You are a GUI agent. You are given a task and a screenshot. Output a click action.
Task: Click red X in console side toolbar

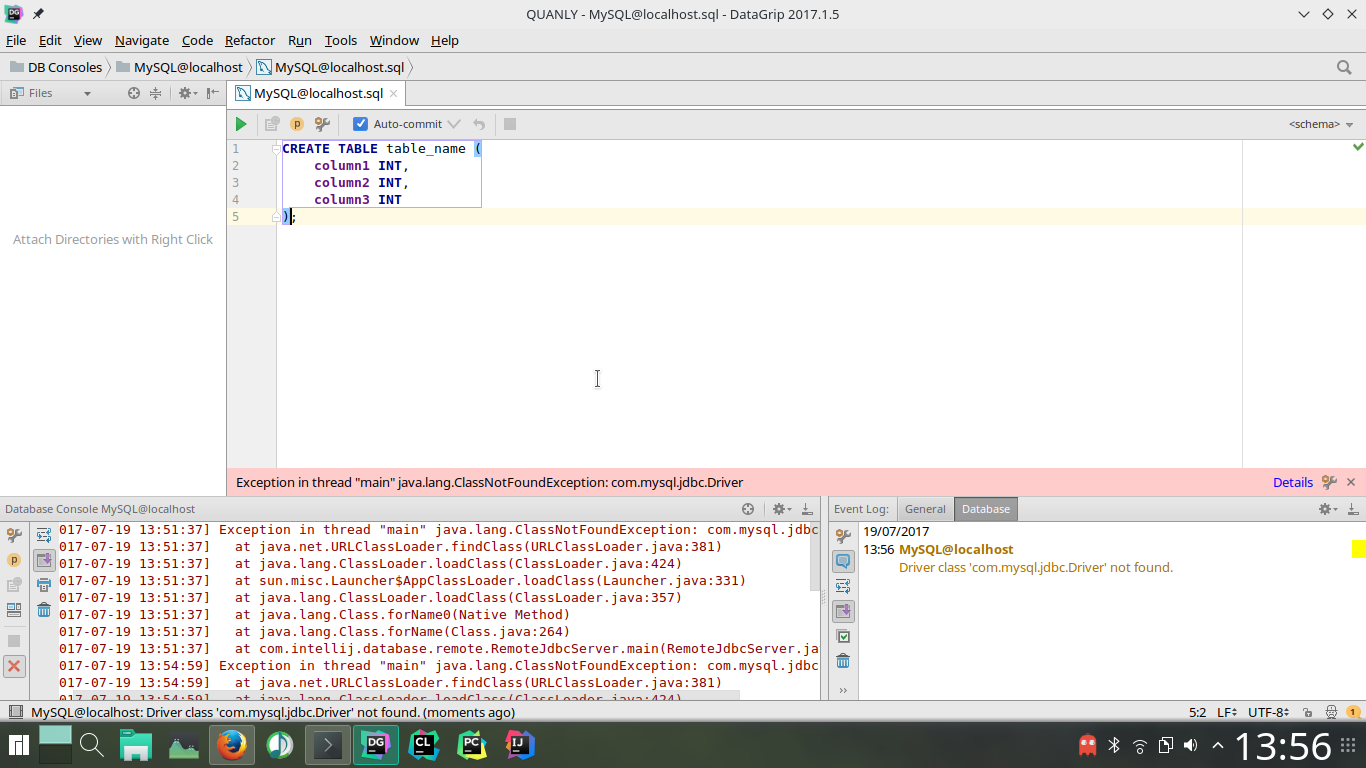pos(14,666)
